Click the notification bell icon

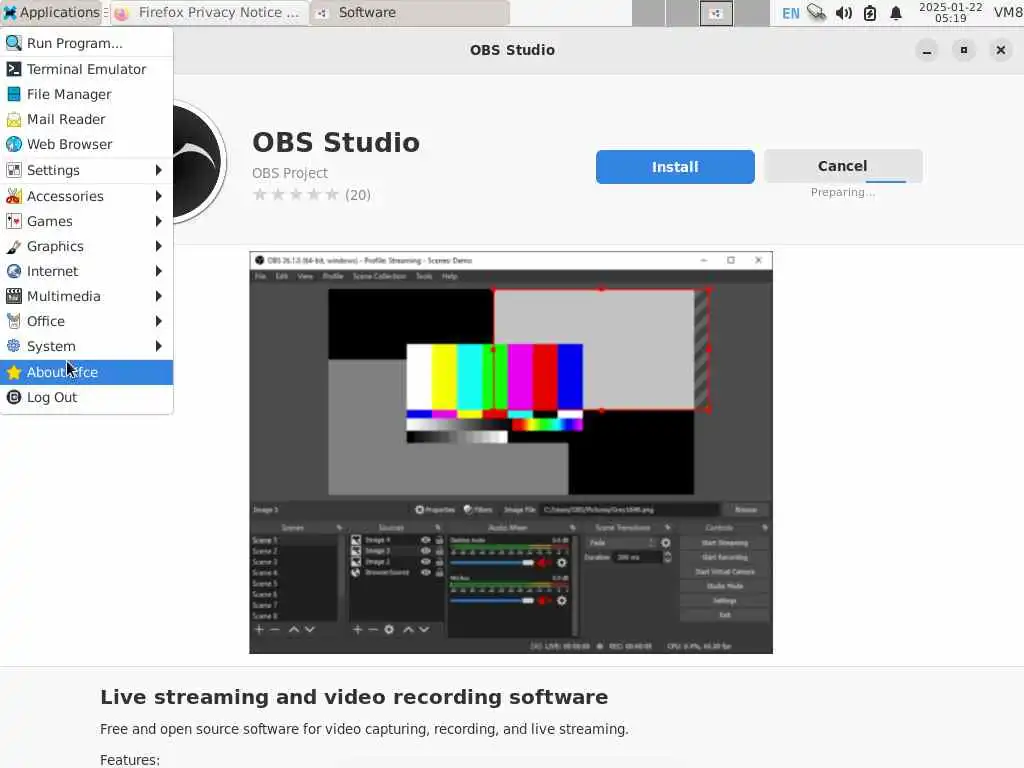(x=895, y=13)
